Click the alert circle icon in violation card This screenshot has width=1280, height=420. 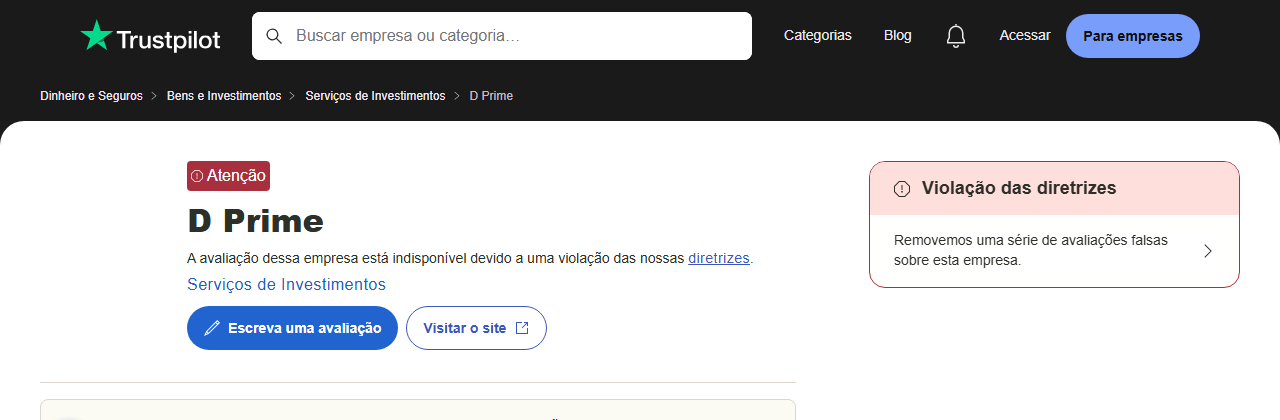point(902,188)
